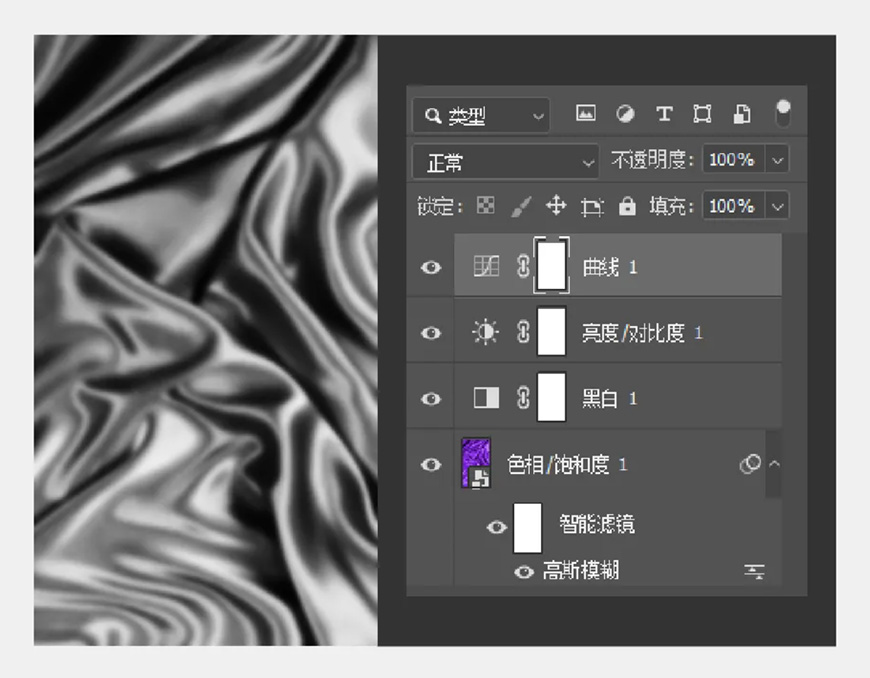The width and height of the screenshot is (870, 678).
Task: Hide the 曲线 1 layer
Action: (x=429, y=265)
